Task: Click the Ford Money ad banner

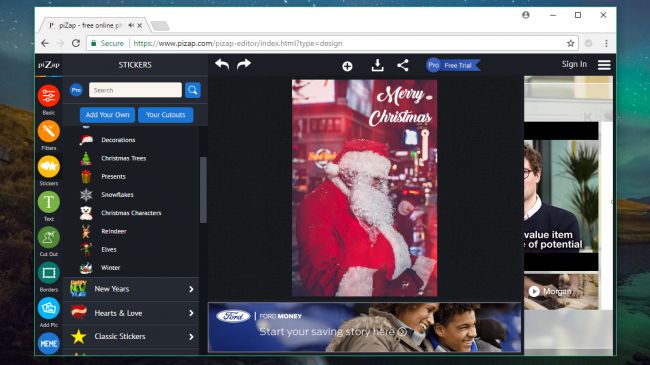Action: click(x=364, y=328)
